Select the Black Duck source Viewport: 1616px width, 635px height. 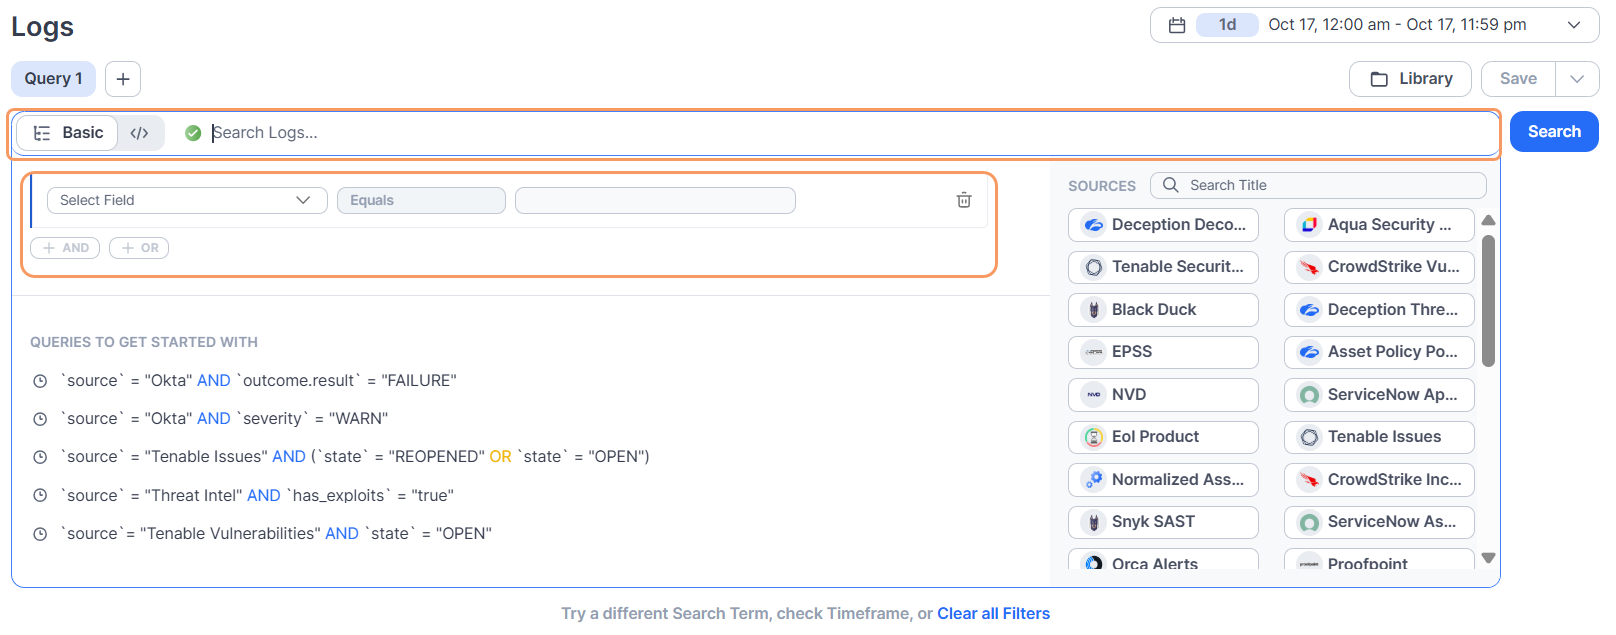click(1163, 310)
